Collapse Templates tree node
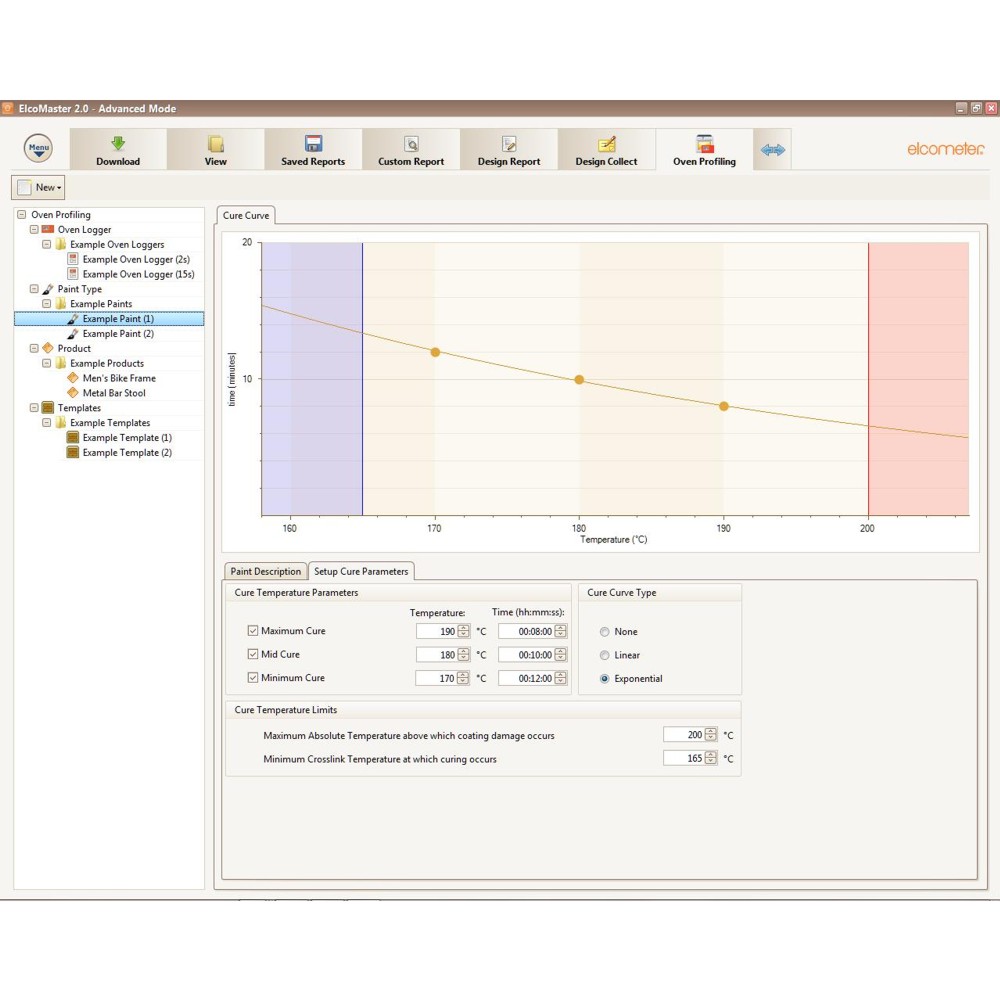 coord(34,408)
